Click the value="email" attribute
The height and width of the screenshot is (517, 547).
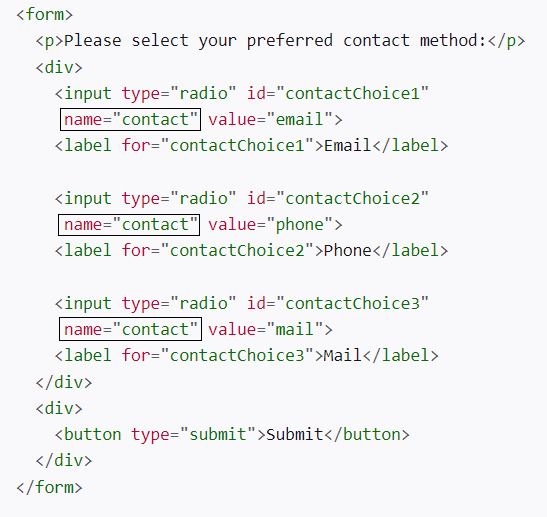coord(270,120)
